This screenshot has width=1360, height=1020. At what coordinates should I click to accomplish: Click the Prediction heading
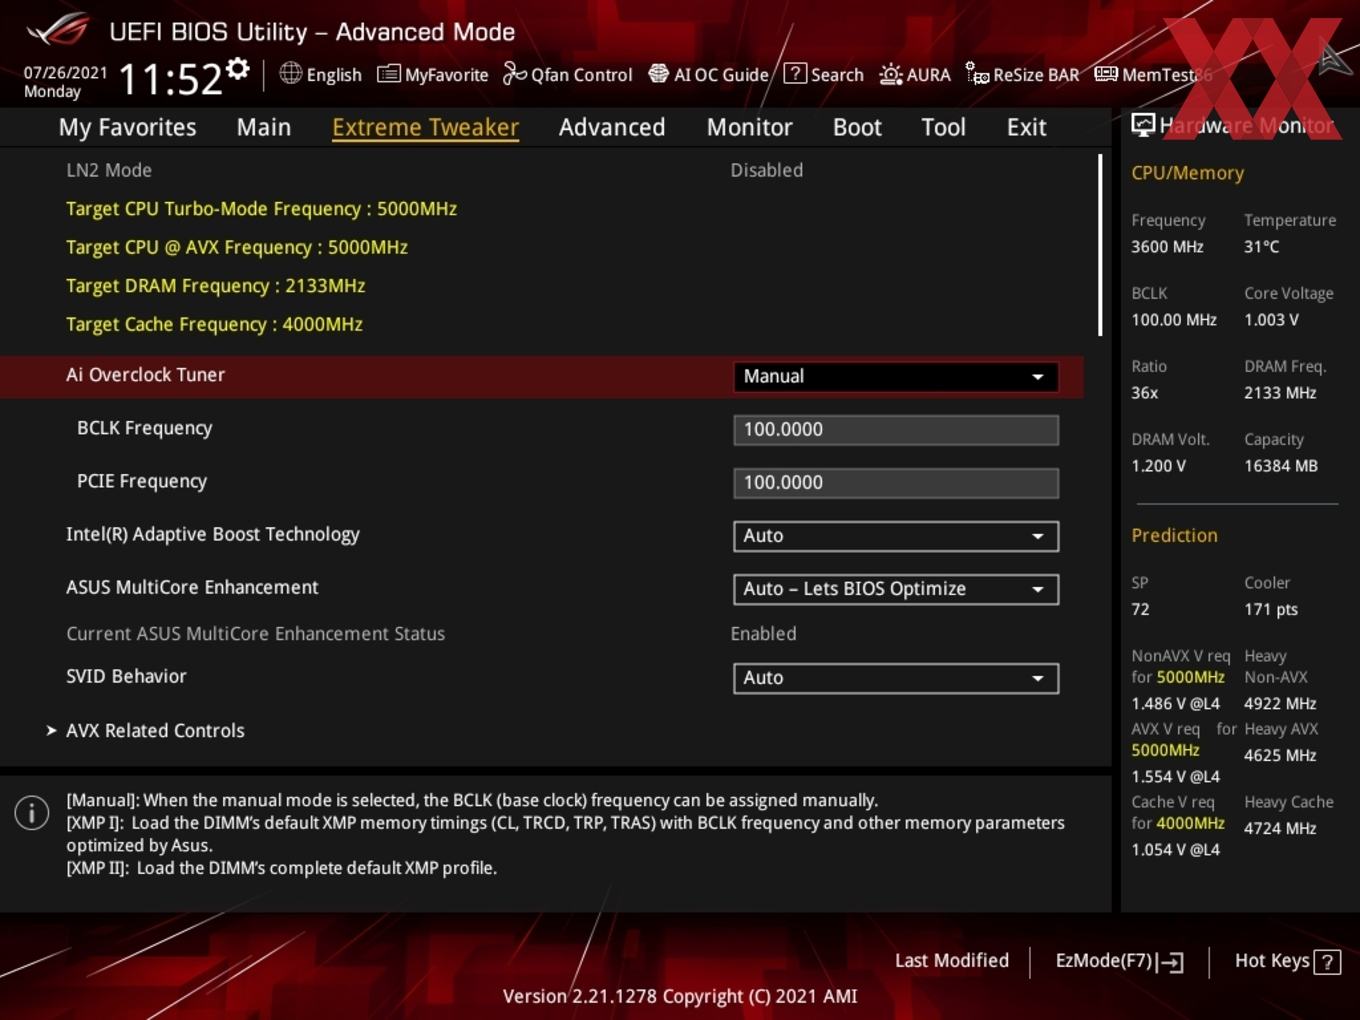coord(1174,535)
